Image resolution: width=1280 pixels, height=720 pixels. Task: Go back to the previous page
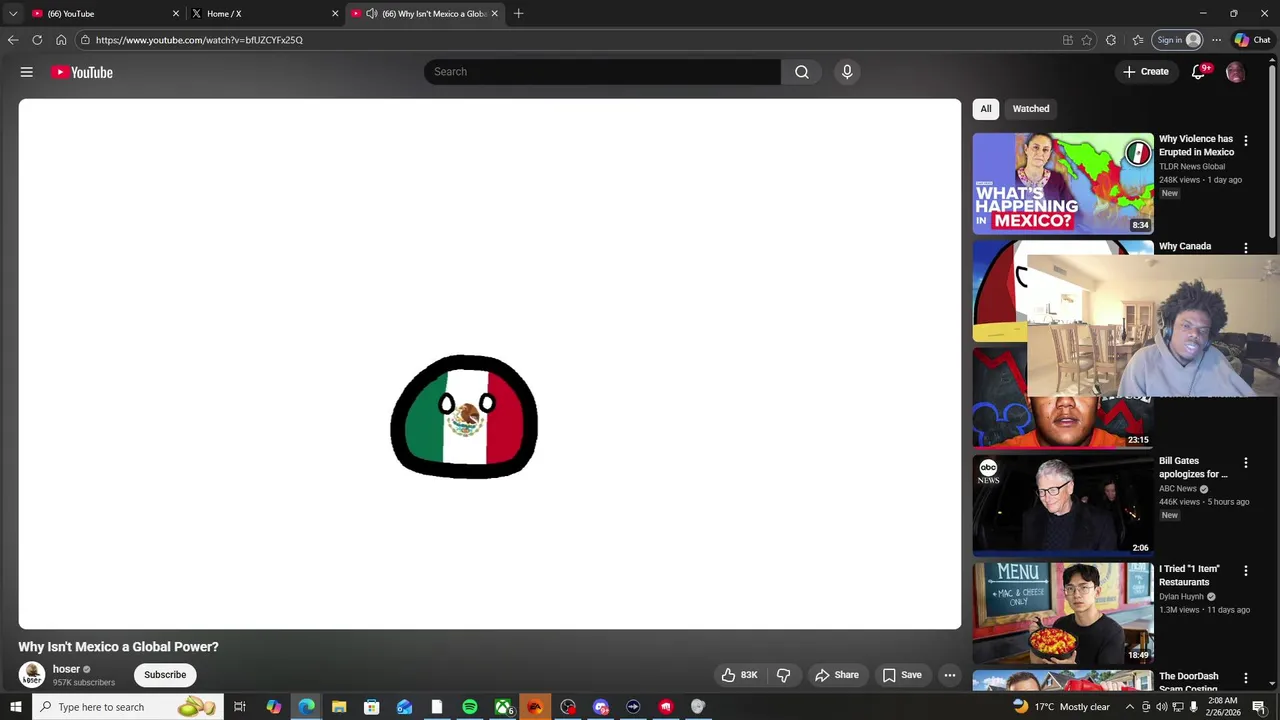click(13, 40)
